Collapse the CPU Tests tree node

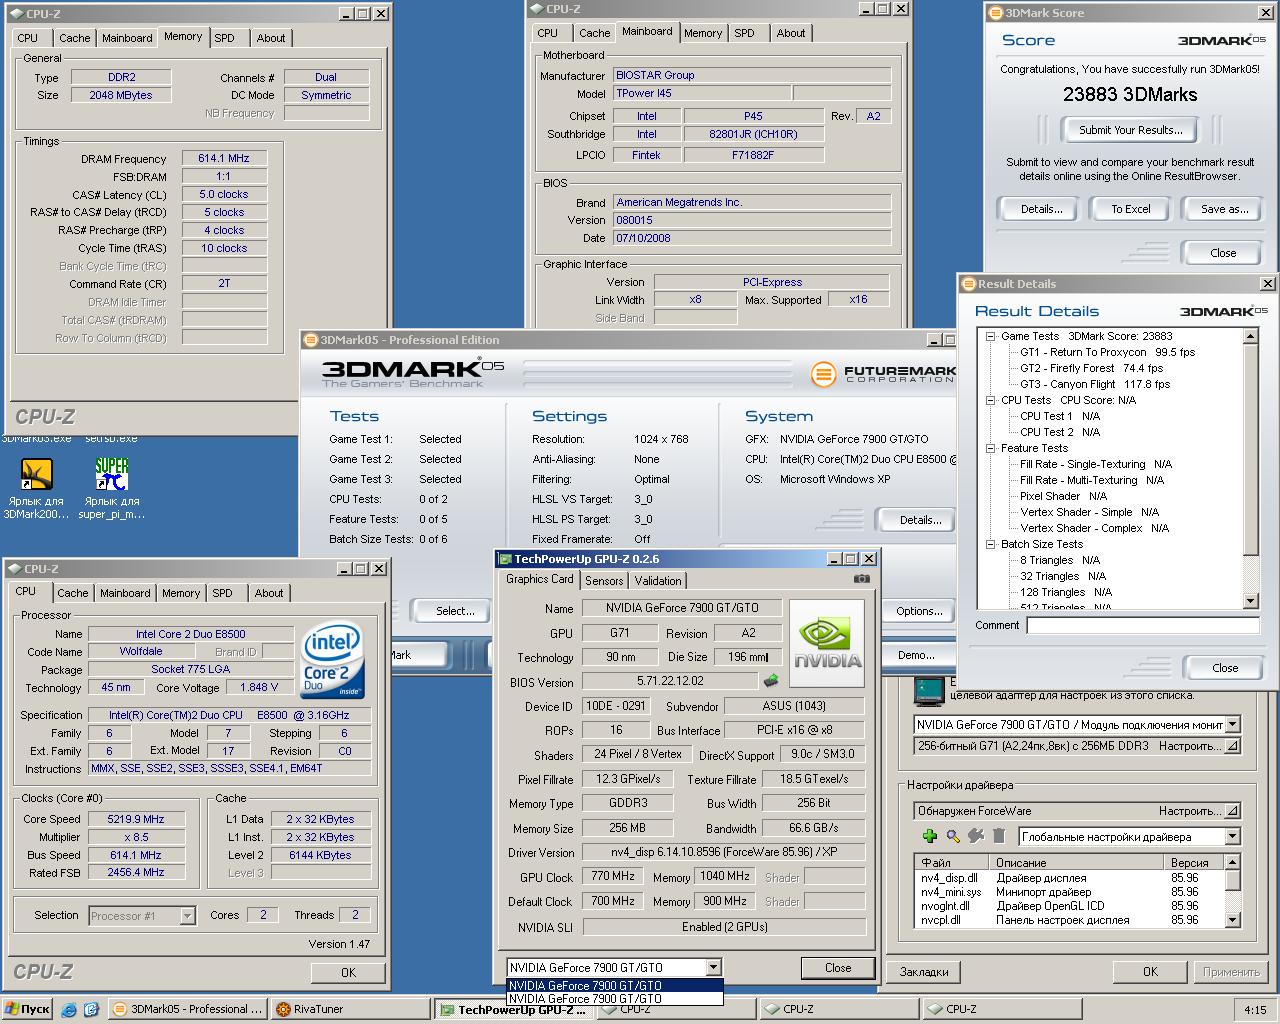990,400
